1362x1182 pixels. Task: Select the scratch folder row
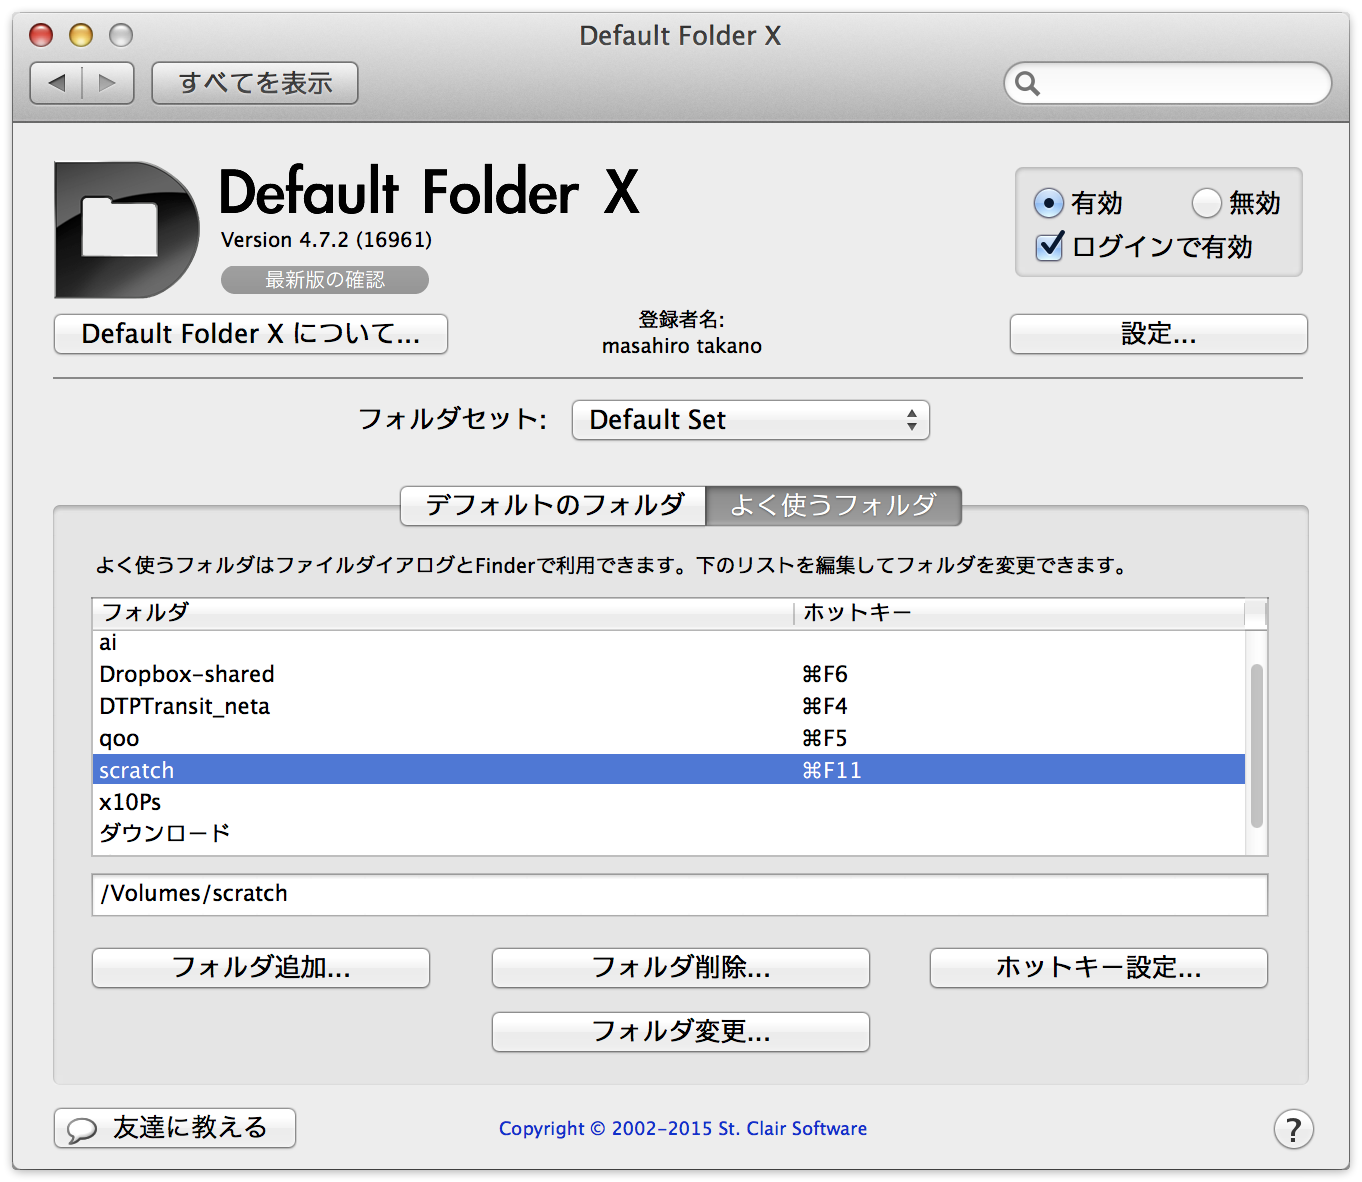669,770
